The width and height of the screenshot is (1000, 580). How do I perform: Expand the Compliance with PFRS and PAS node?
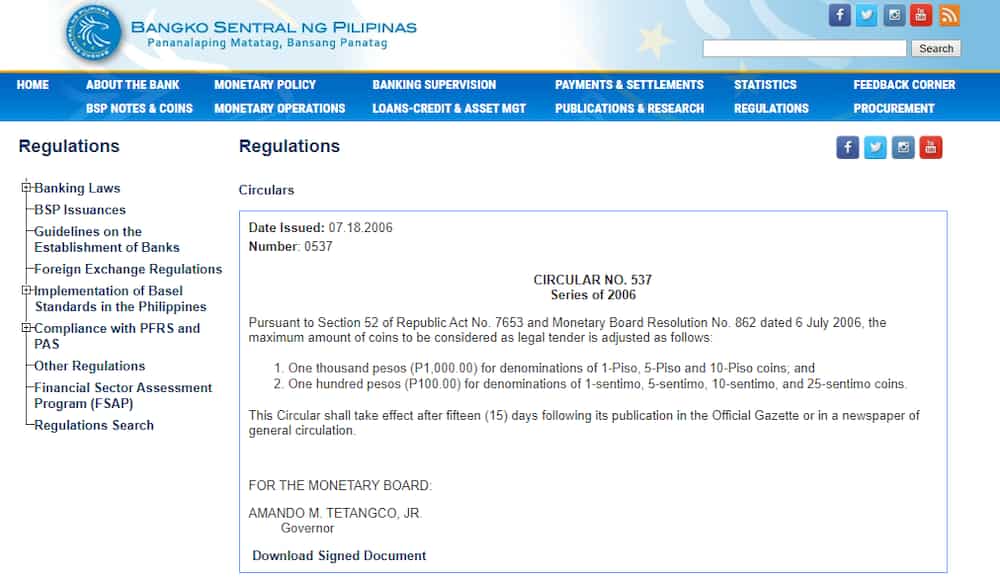[x=26, y=328]
